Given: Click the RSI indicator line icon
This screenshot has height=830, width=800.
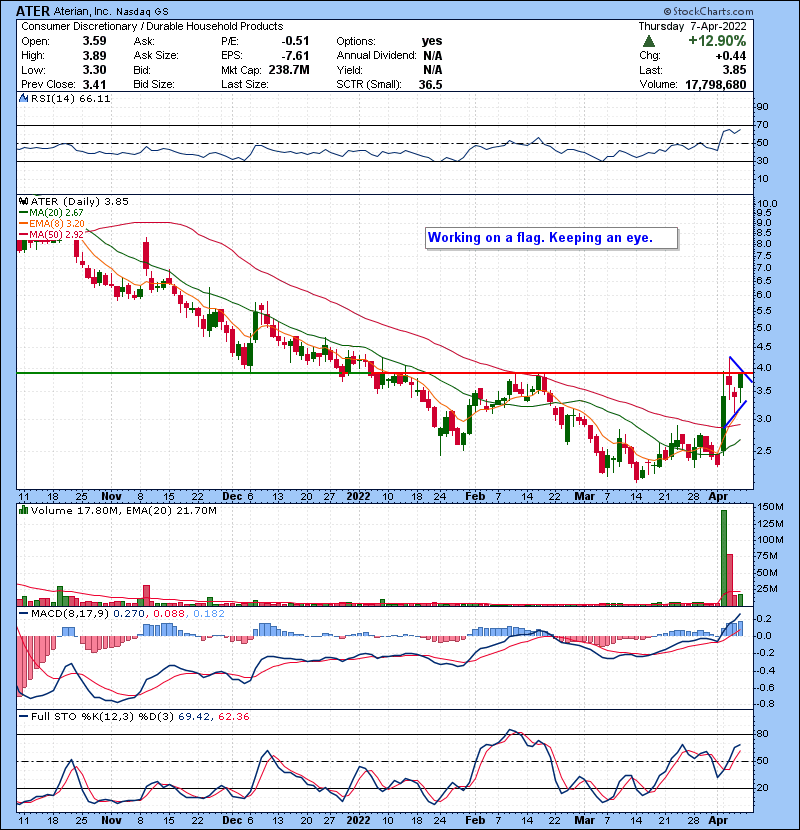Looking at the screenshot, I should coord(23,98).
